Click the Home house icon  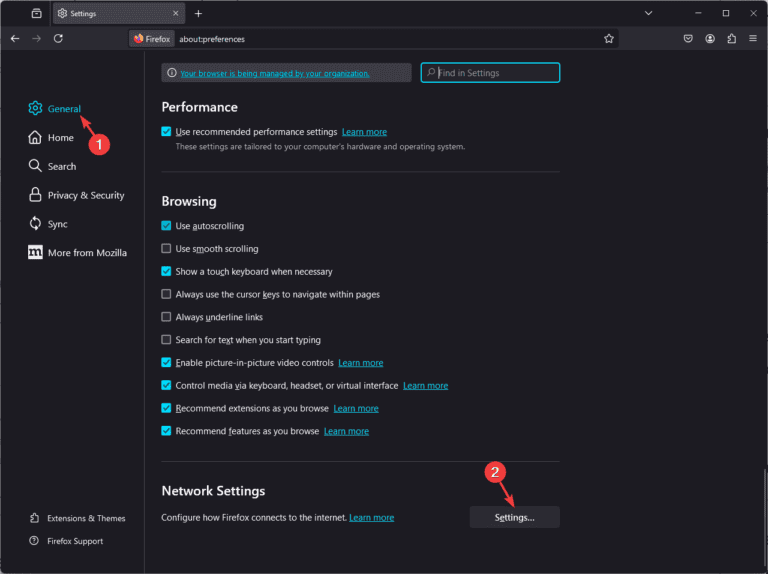click(x=35, y=138)
